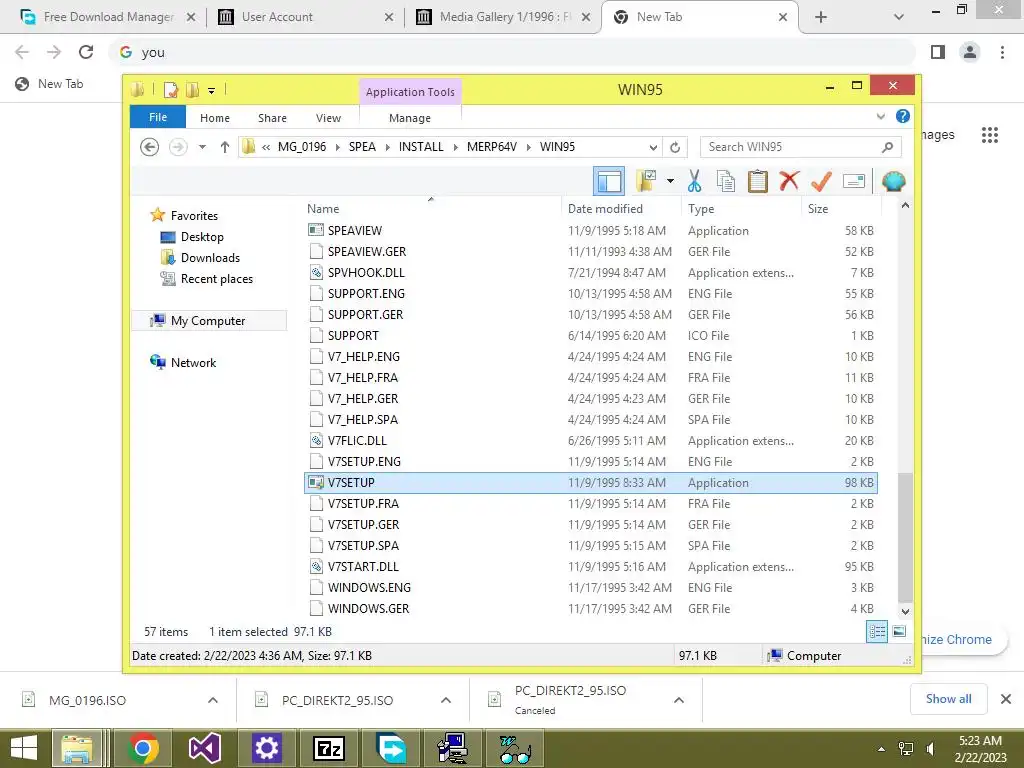Click the orange checkmark icon
This screenshot has width=1024, height=768.
(x=821, y=181)
